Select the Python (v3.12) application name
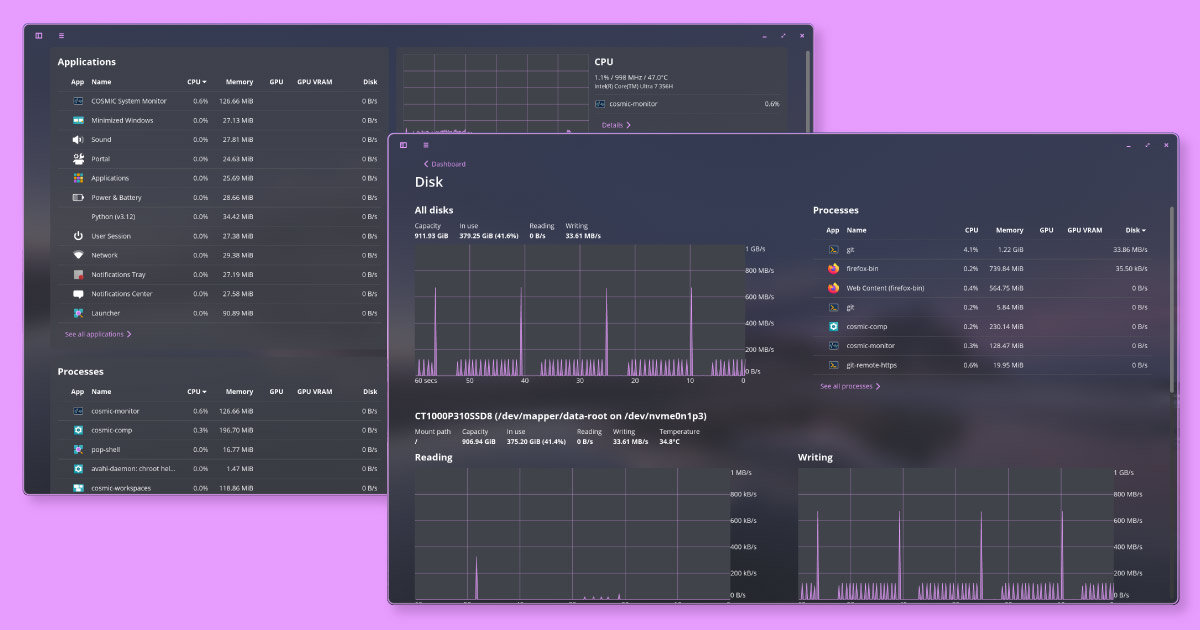The width and height of the screenshot is (1200, 630). pos(114,217)
